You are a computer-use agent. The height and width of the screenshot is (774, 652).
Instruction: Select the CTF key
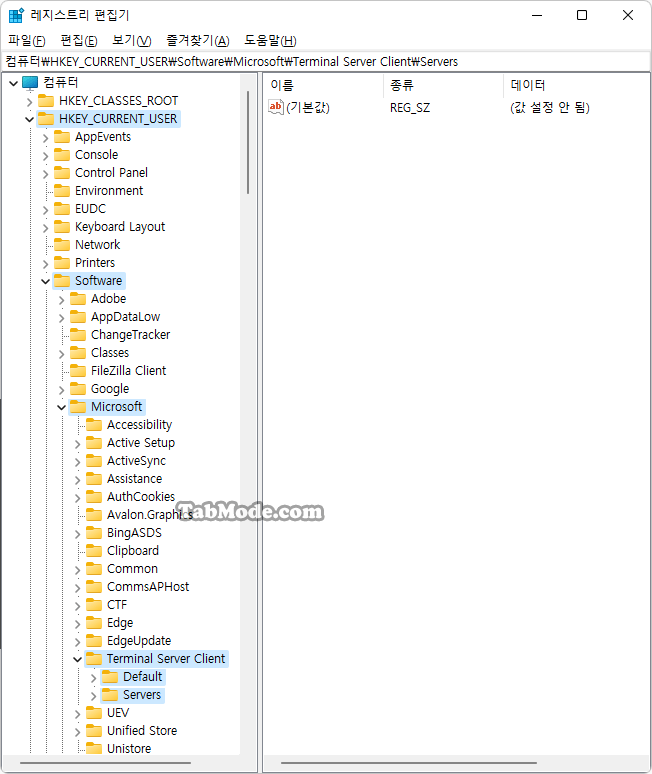pos(117,605)
